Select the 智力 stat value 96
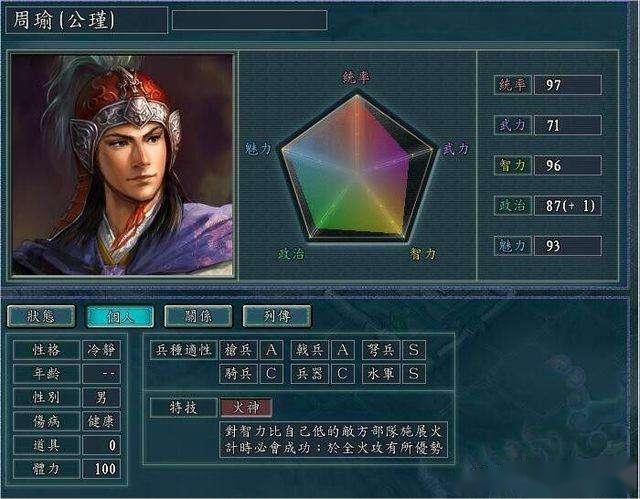Screen dimensions: 640x499 click(x=568, y=165)
